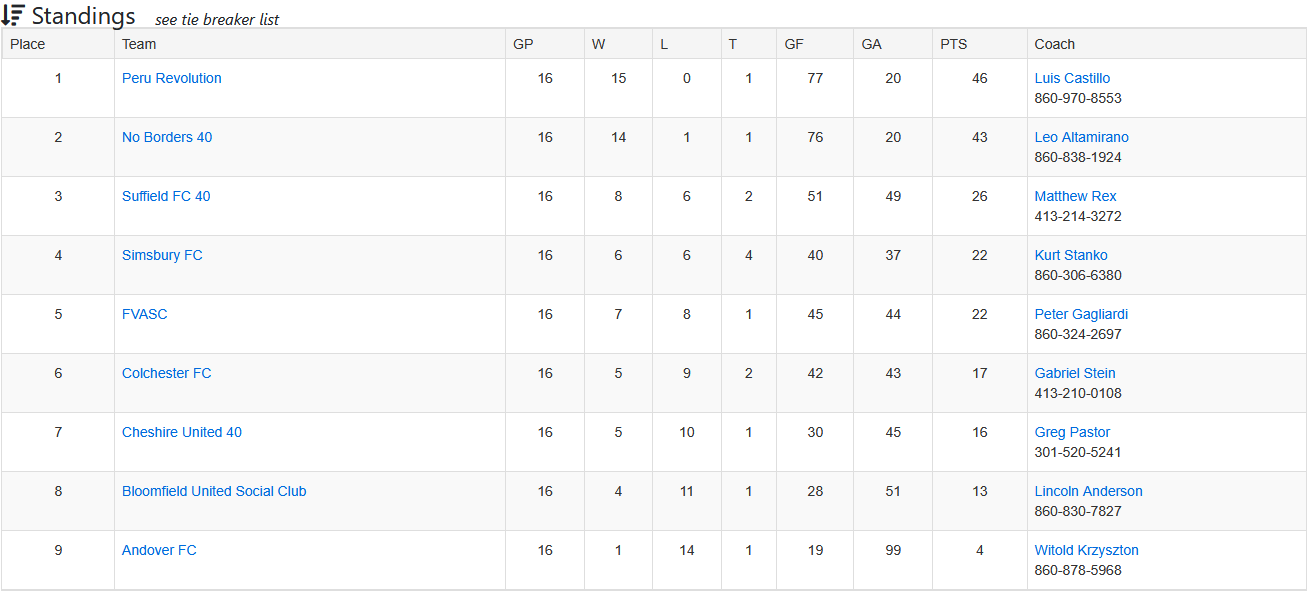Click the Simsbury FC team name
This screenshot has width=1310, height=593.
[x=162, y=255]
